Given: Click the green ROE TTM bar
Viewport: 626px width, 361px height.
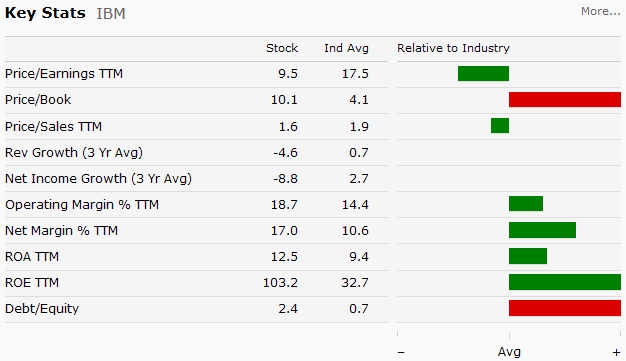Looking at the screenshot, I should point(565,282).
